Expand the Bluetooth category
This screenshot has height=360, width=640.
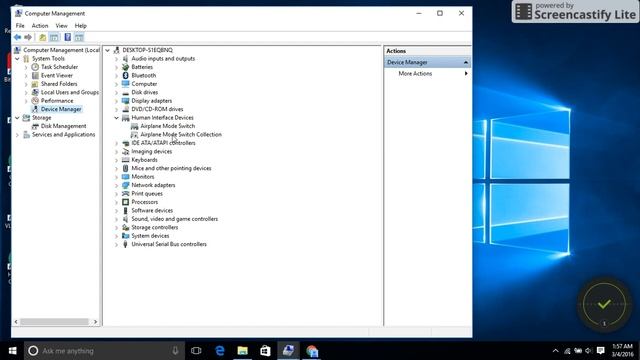click(x=116, y=76)
